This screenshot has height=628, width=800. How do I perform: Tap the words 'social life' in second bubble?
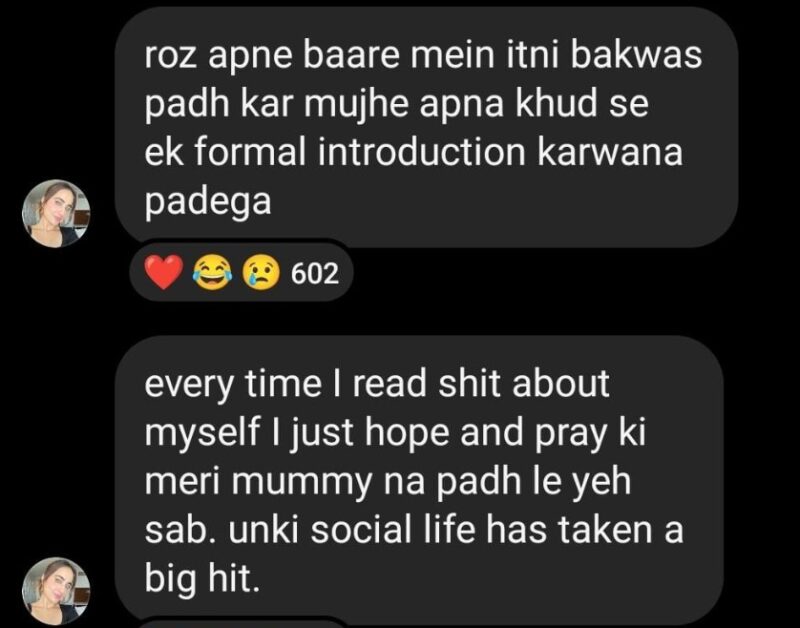coord(393,530)
